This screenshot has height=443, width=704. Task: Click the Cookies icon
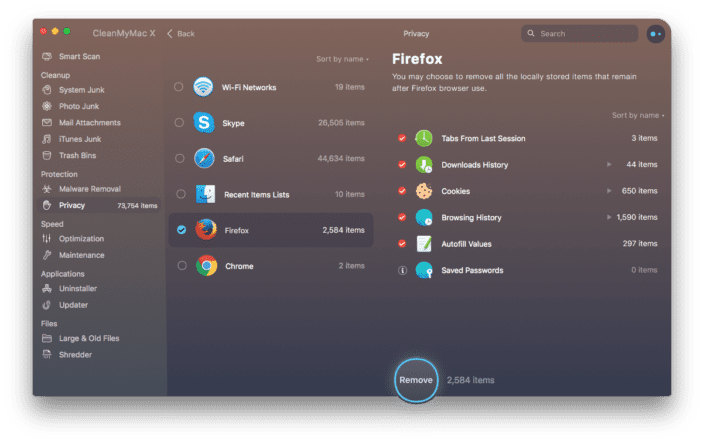[x=424, y=191]
